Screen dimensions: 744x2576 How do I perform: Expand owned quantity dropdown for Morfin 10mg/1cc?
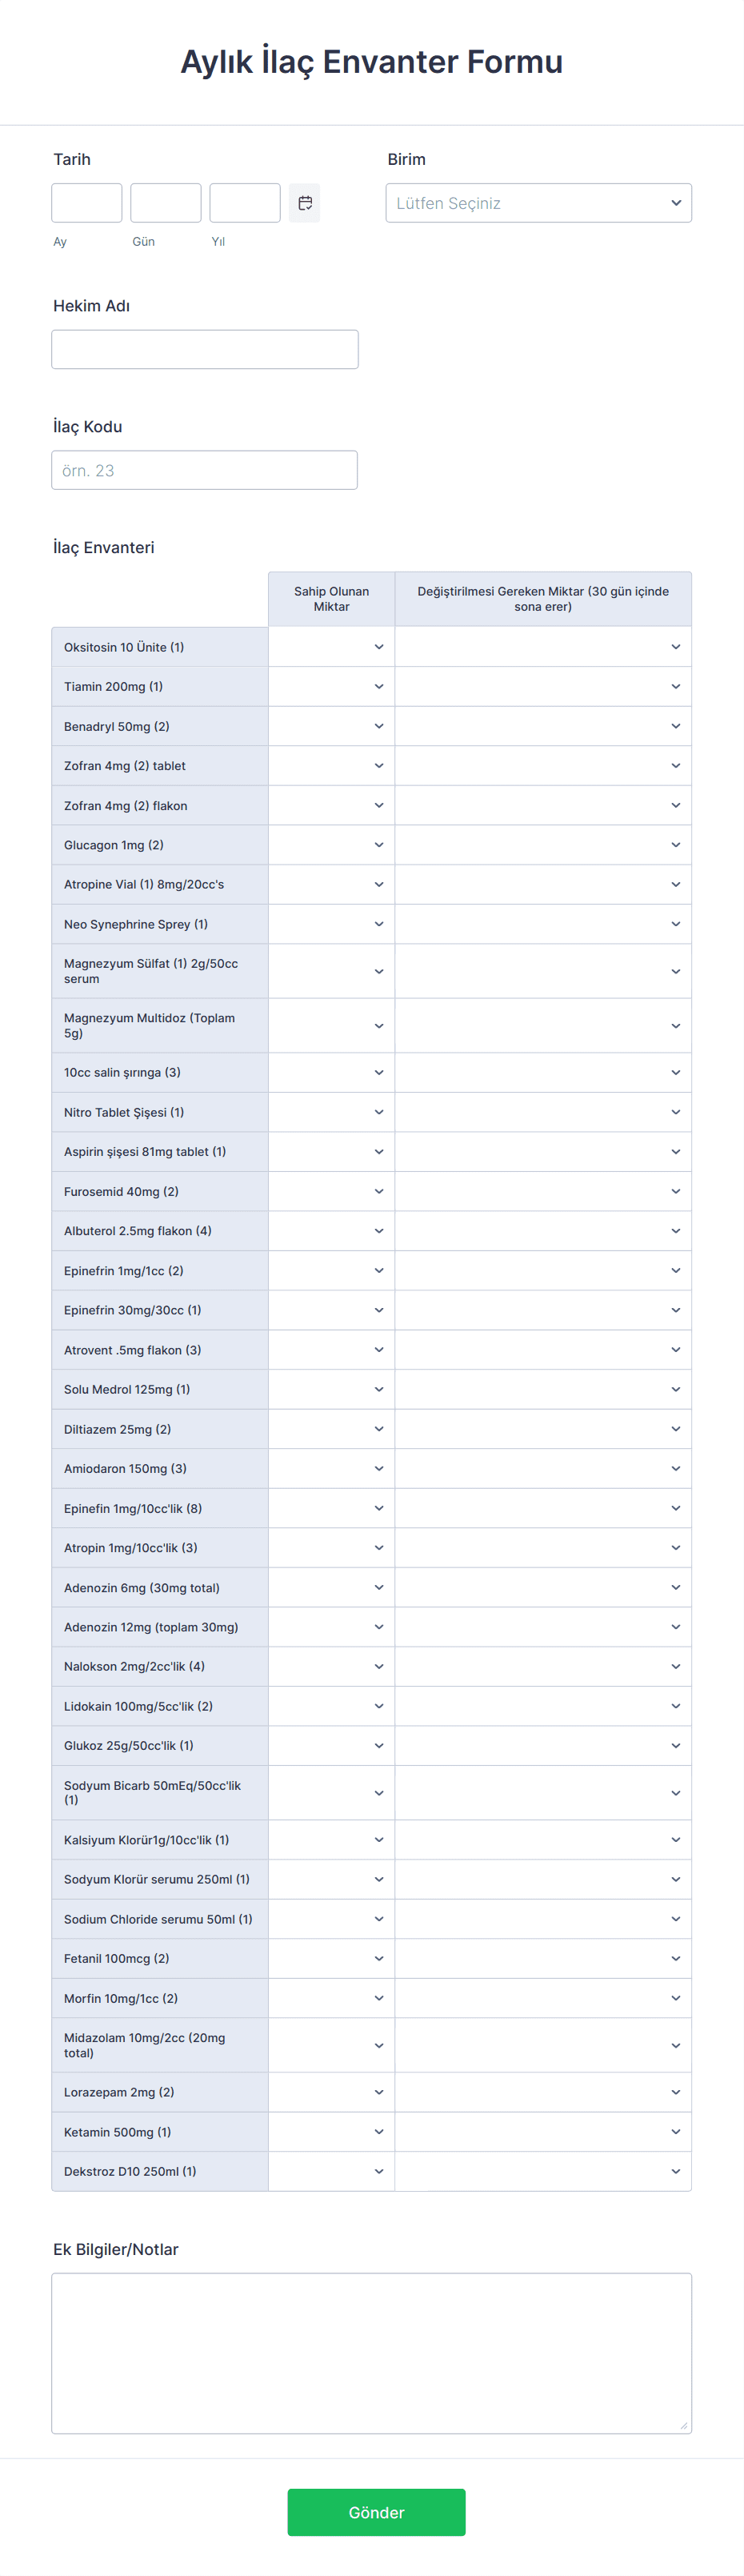332,1998
